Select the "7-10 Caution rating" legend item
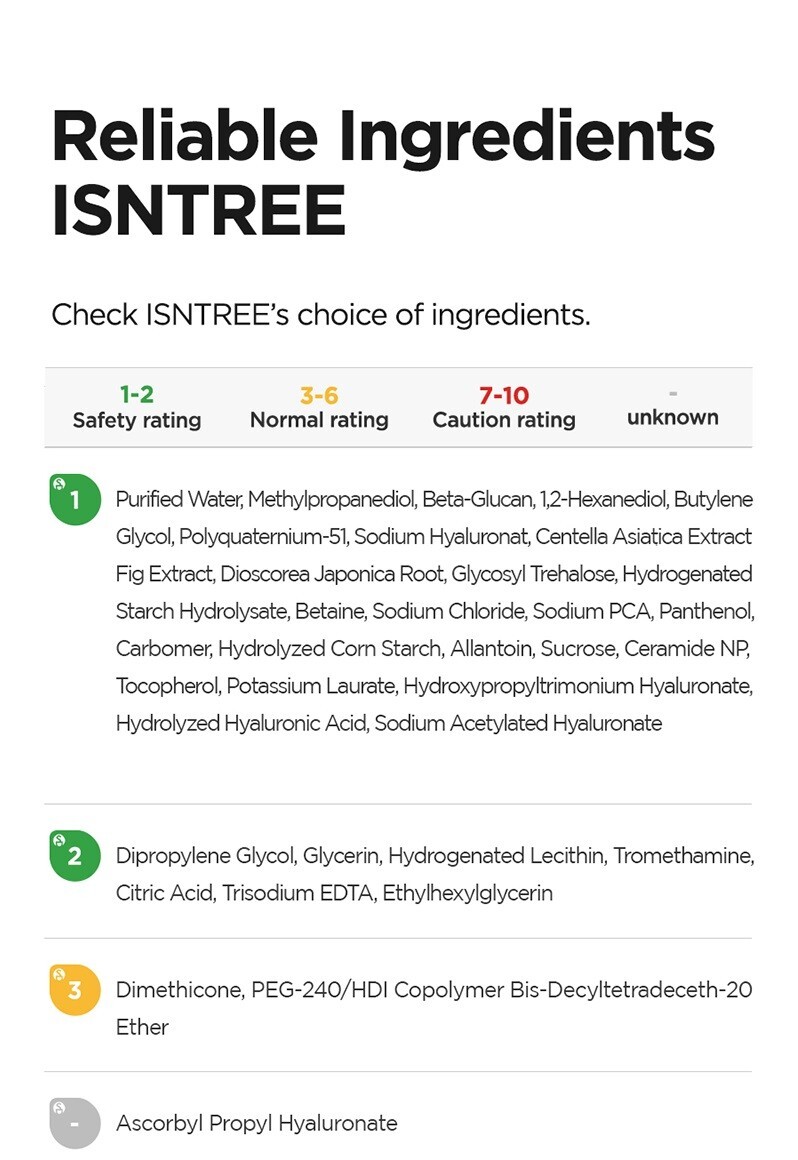Viewport: 798px width, 1160px height. pos(504,407)
